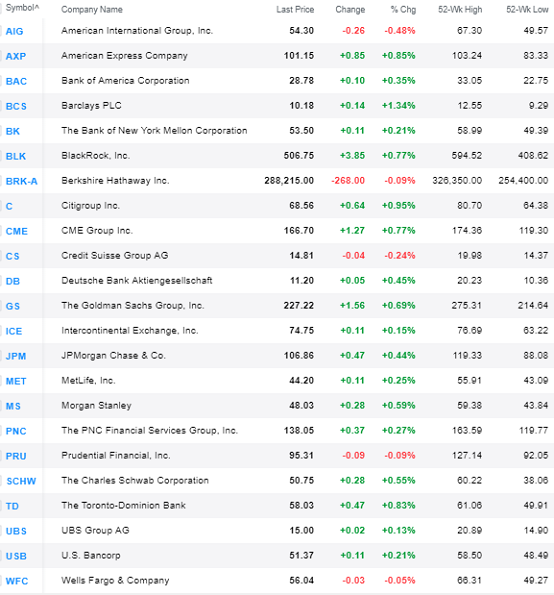Open the USB symbol link
Screen dimensions: 554x595
tap(16, 557)
